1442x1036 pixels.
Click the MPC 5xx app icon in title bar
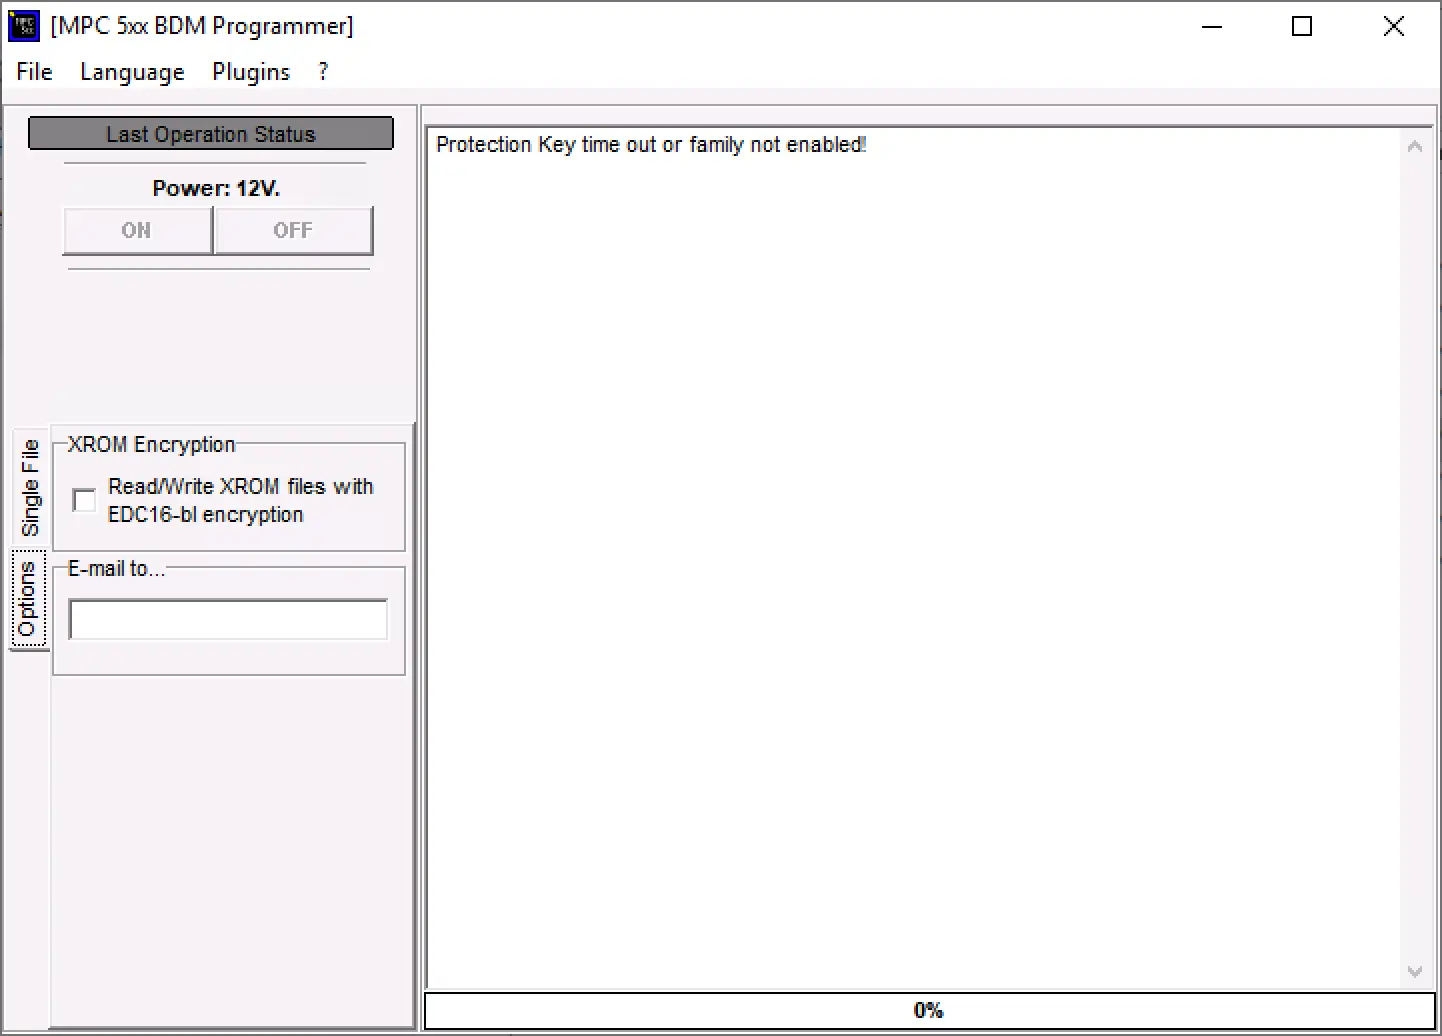click(x=23, y=26)
